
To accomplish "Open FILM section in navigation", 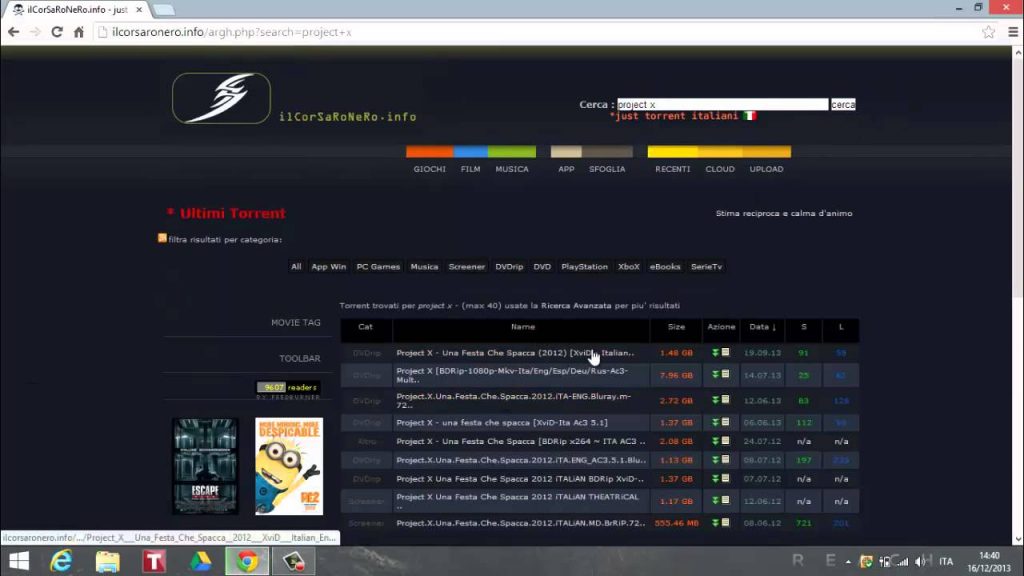I will click(470, 169).
